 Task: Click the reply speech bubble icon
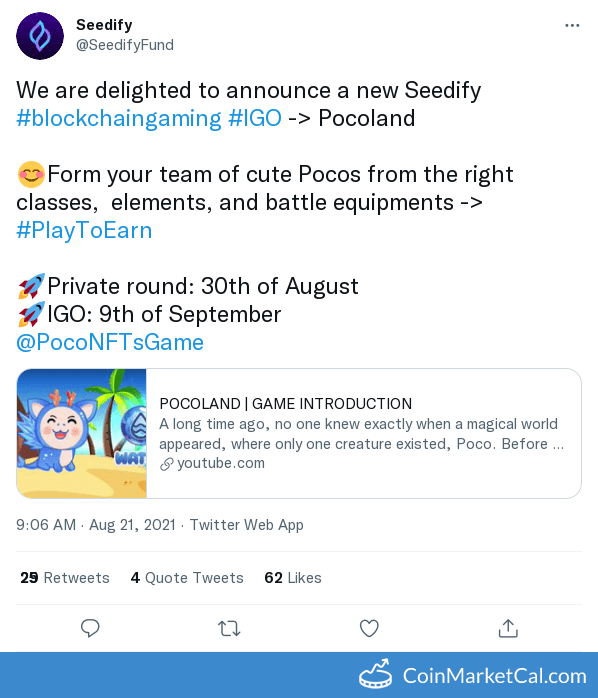tap(90, 628)
